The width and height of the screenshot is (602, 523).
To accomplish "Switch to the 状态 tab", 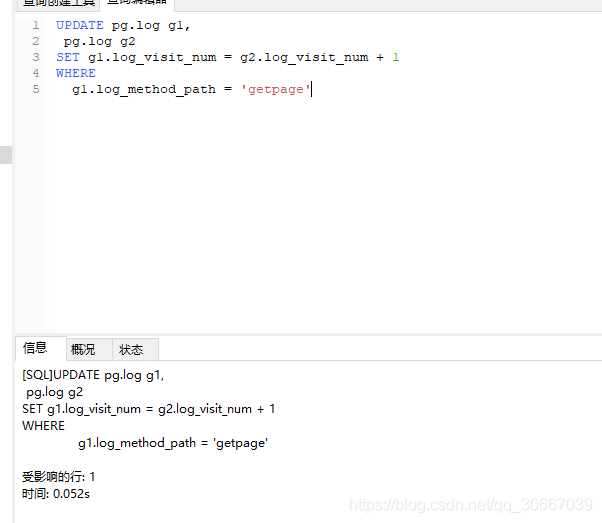I will click(135, 349).
